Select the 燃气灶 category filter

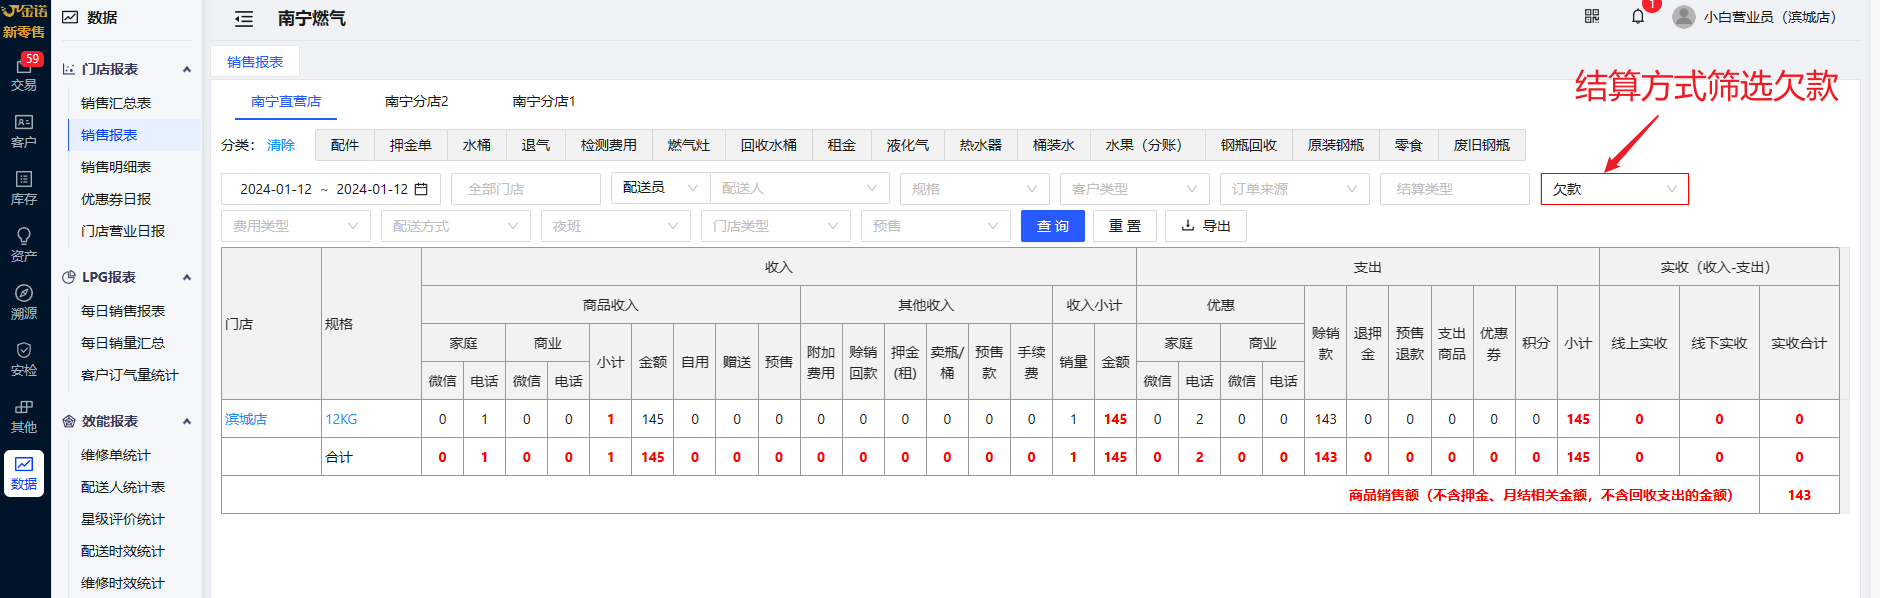(689, 145)
